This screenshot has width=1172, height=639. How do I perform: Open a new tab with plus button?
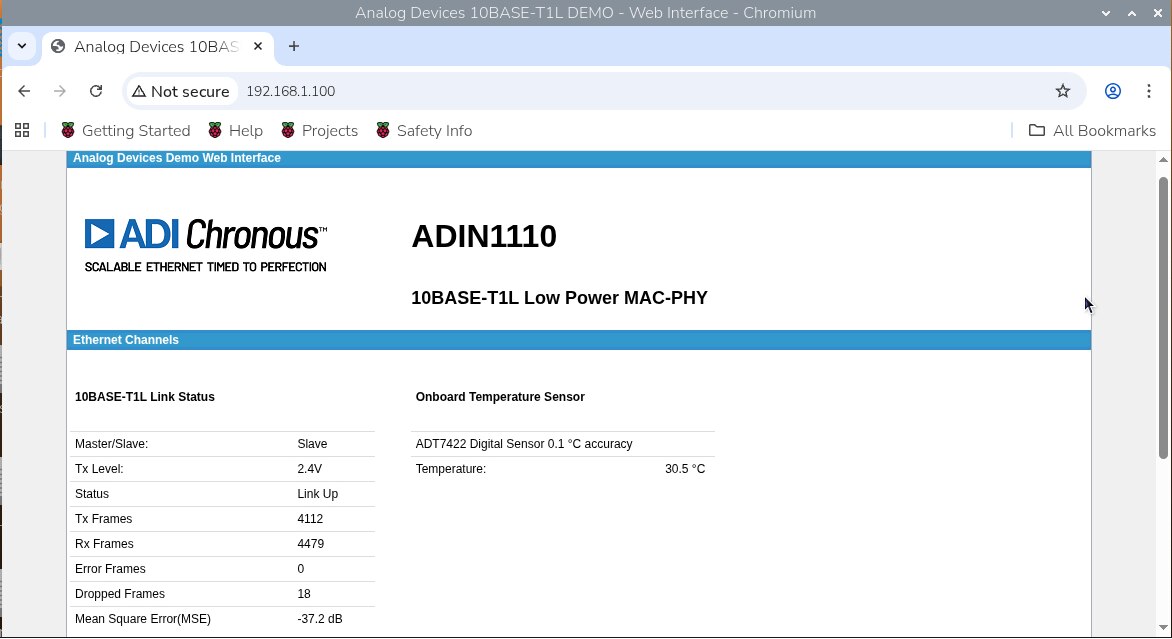point(294,46)
